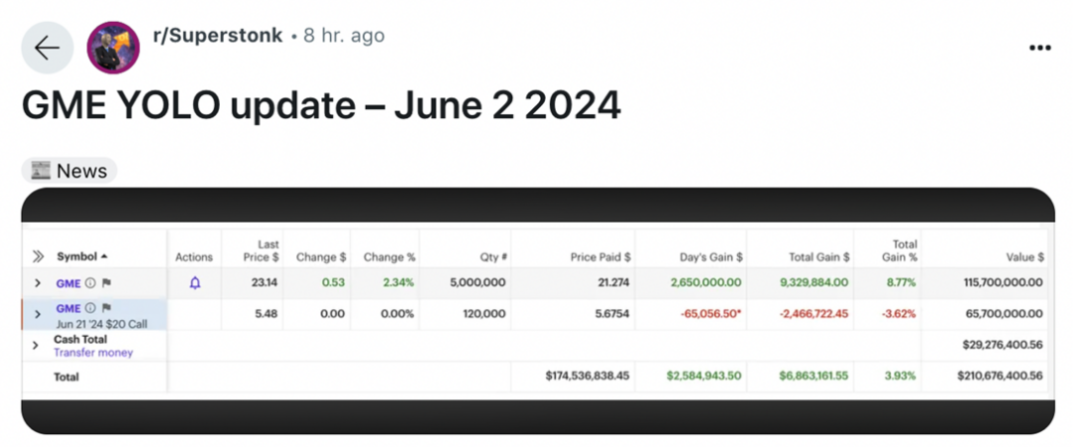Sort by the Symbol column header
This screenshot has width=1080, height=447.
[x=82, y=257]
